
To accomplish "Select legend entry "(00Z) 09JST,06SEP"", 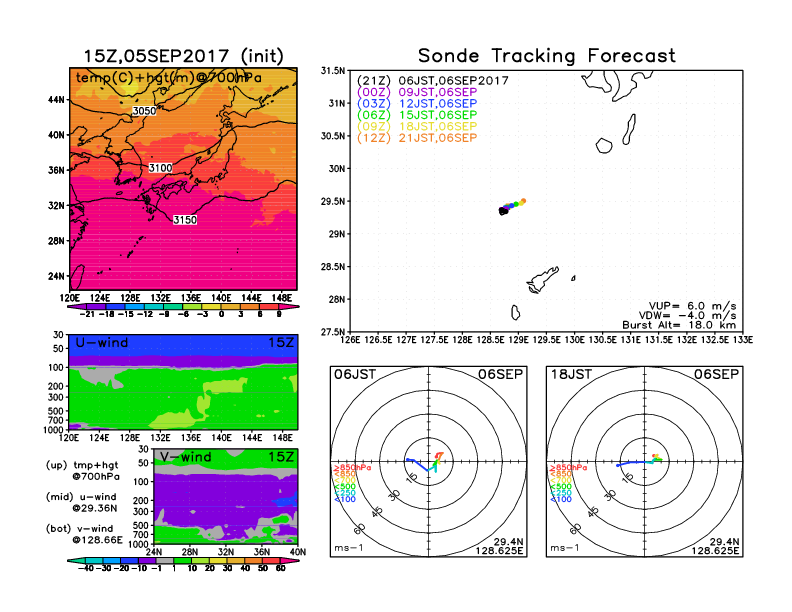I will point(417,92).
